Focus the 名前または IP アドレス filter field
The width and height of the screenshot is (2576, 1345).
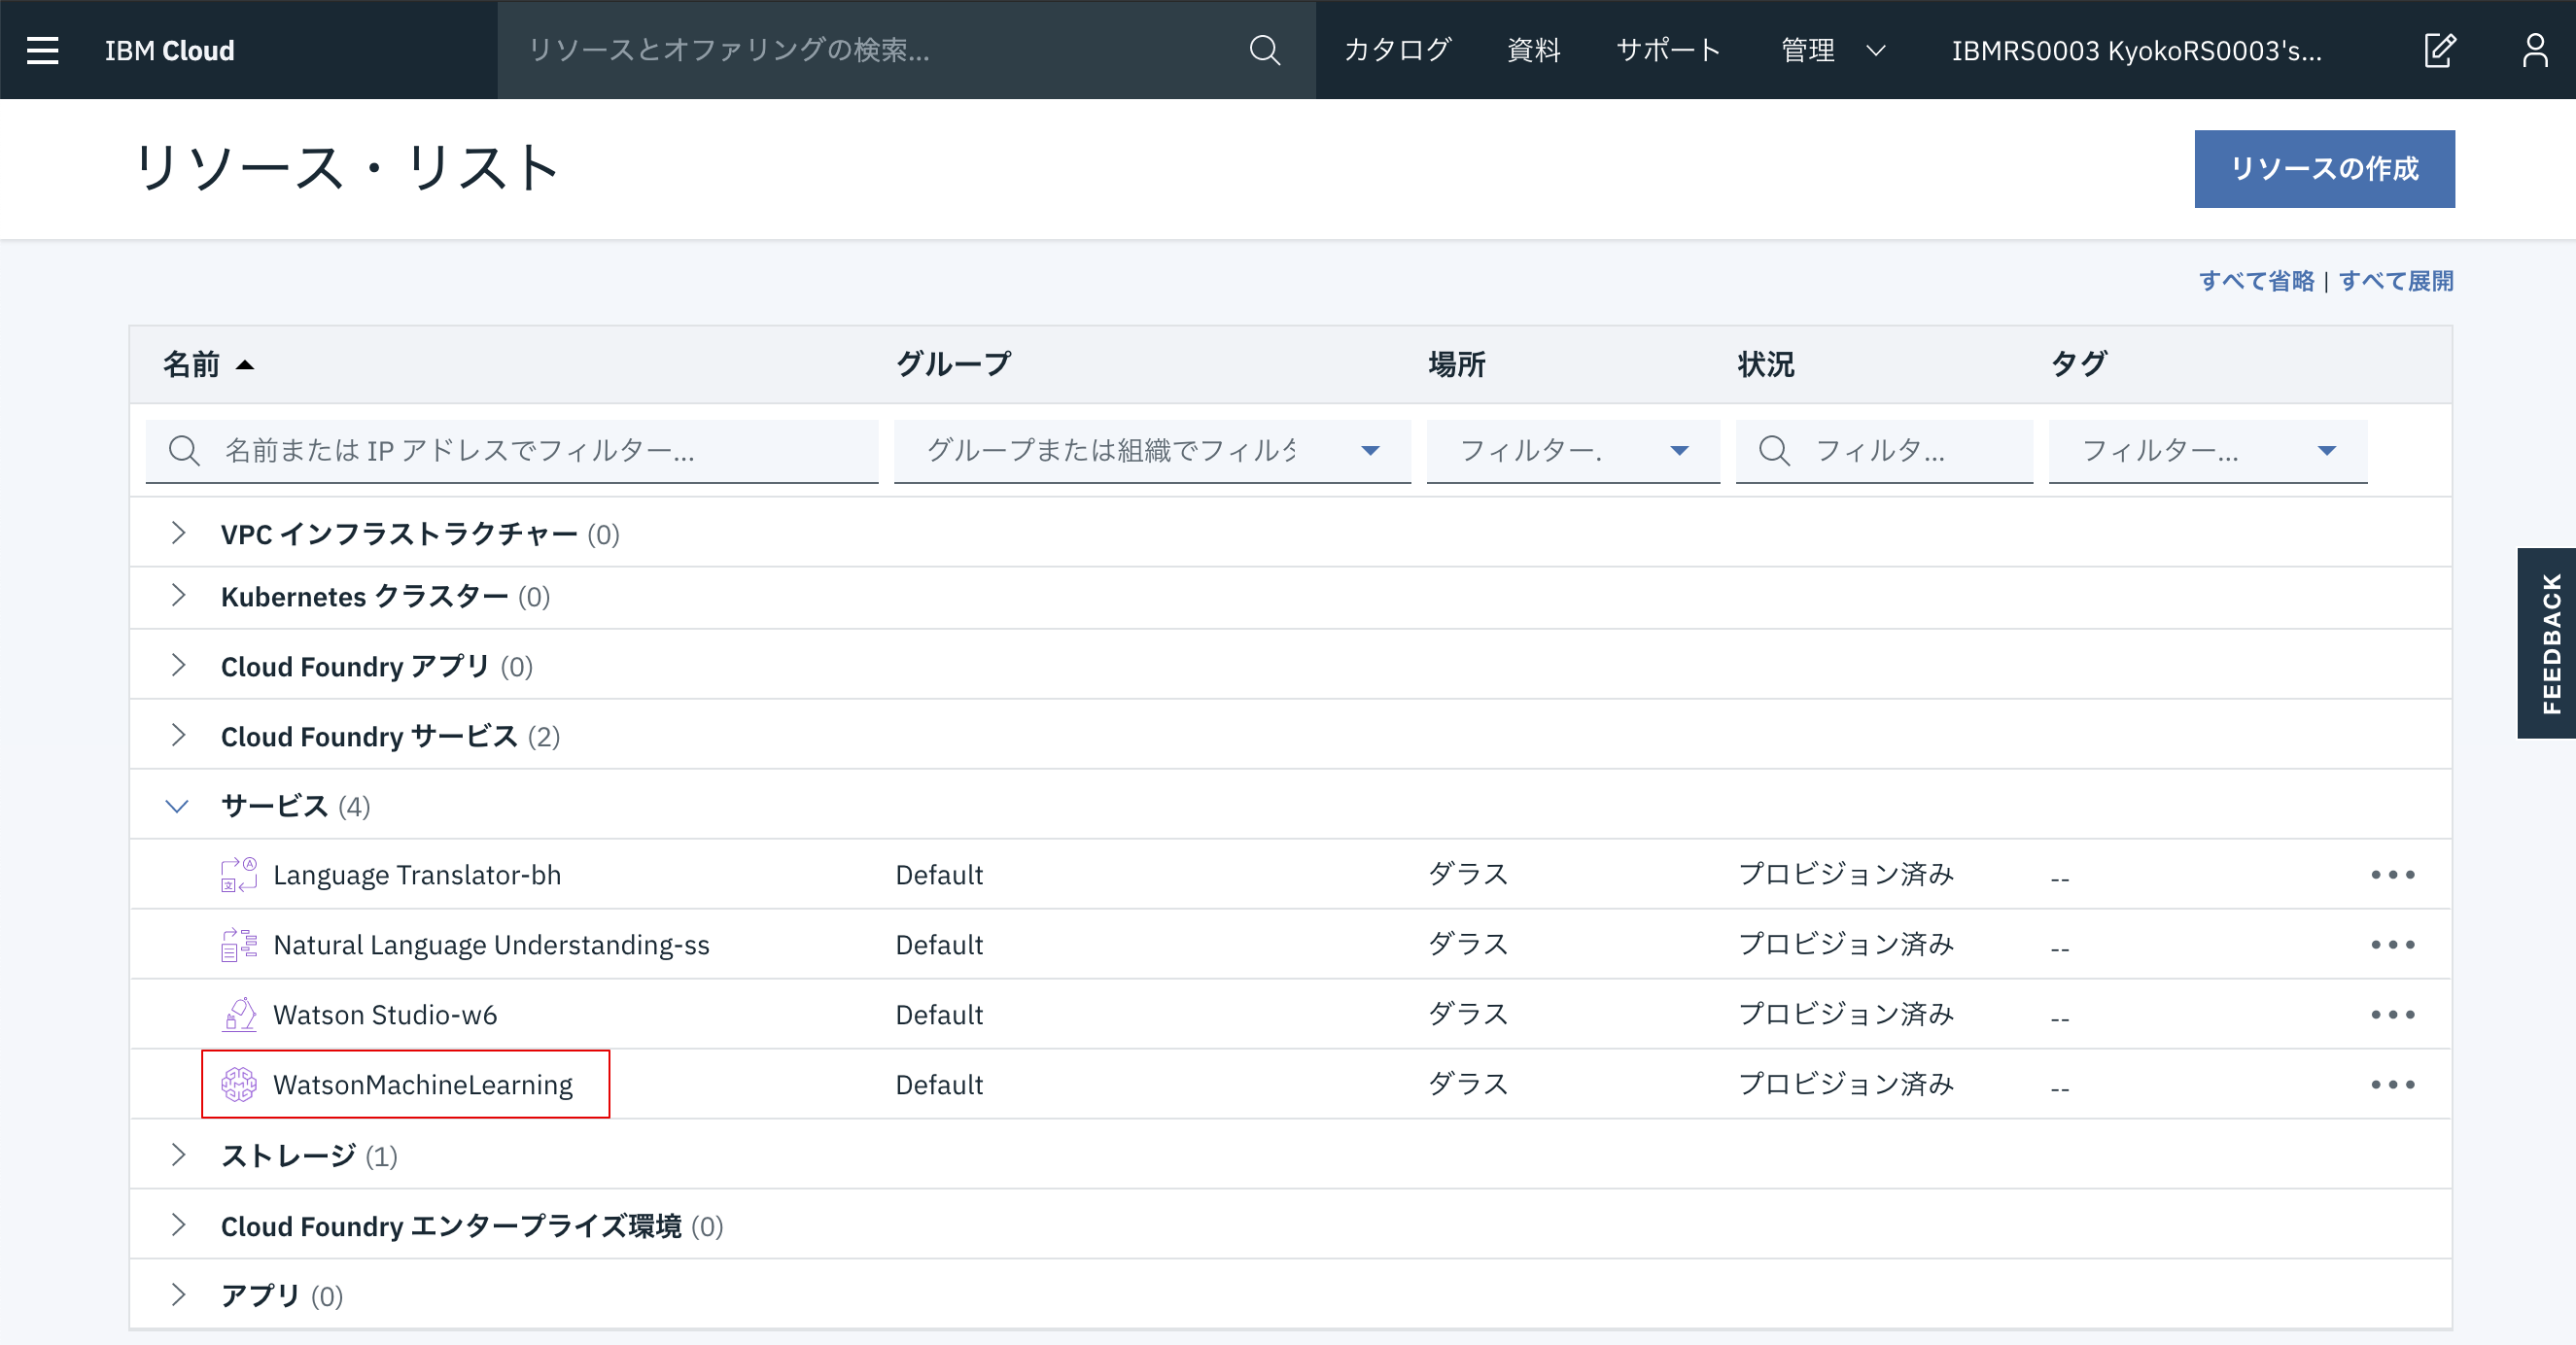point(512,451)
